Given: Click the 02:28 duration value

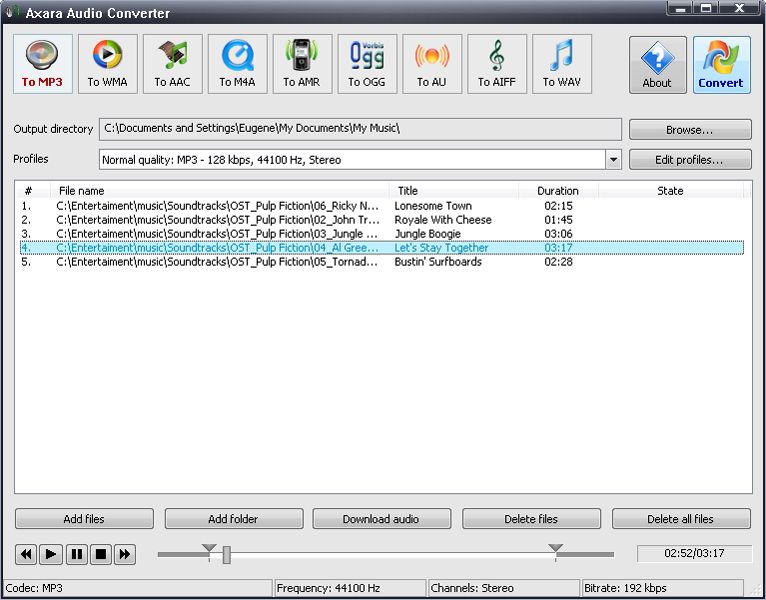Looking at the screenshot, I should point(558,262).
